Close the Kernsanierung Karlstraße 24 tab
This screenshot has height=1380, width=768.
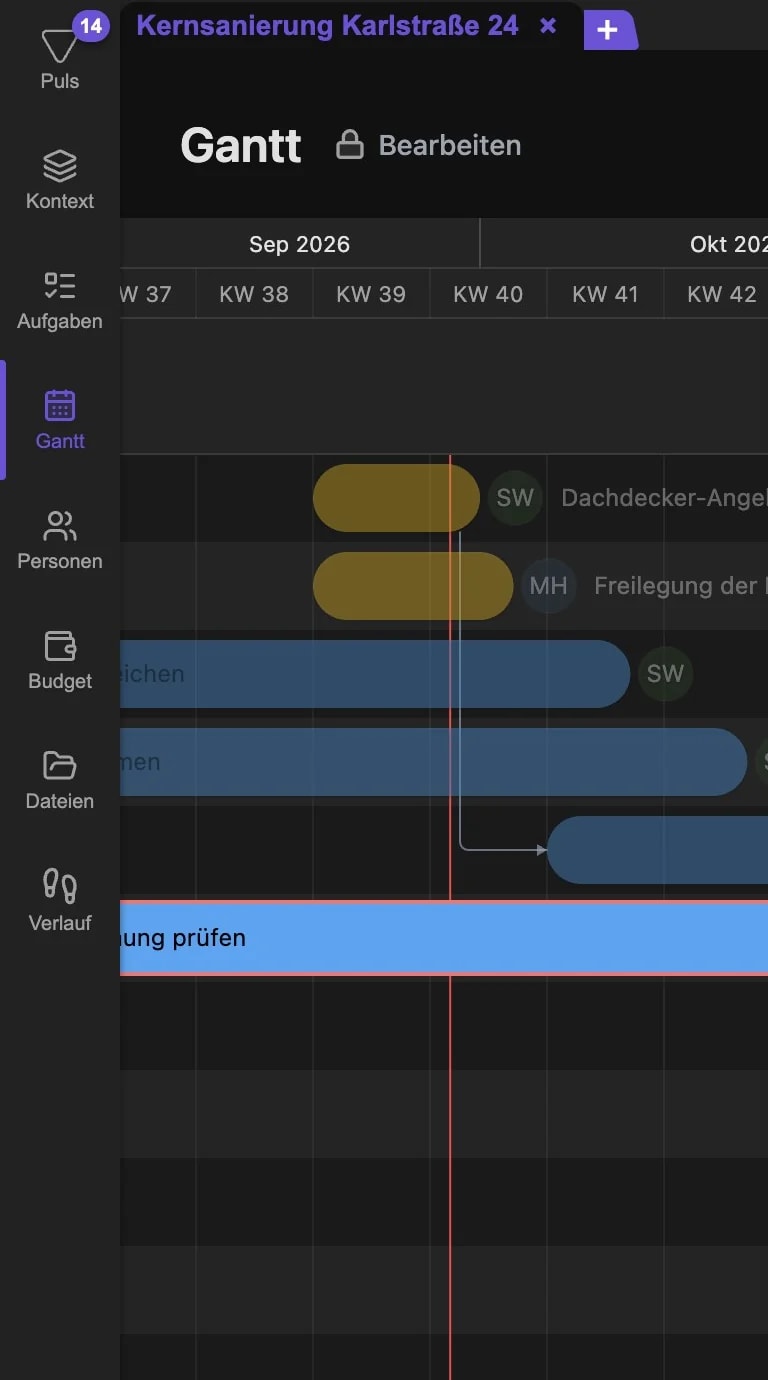[548, 26]
